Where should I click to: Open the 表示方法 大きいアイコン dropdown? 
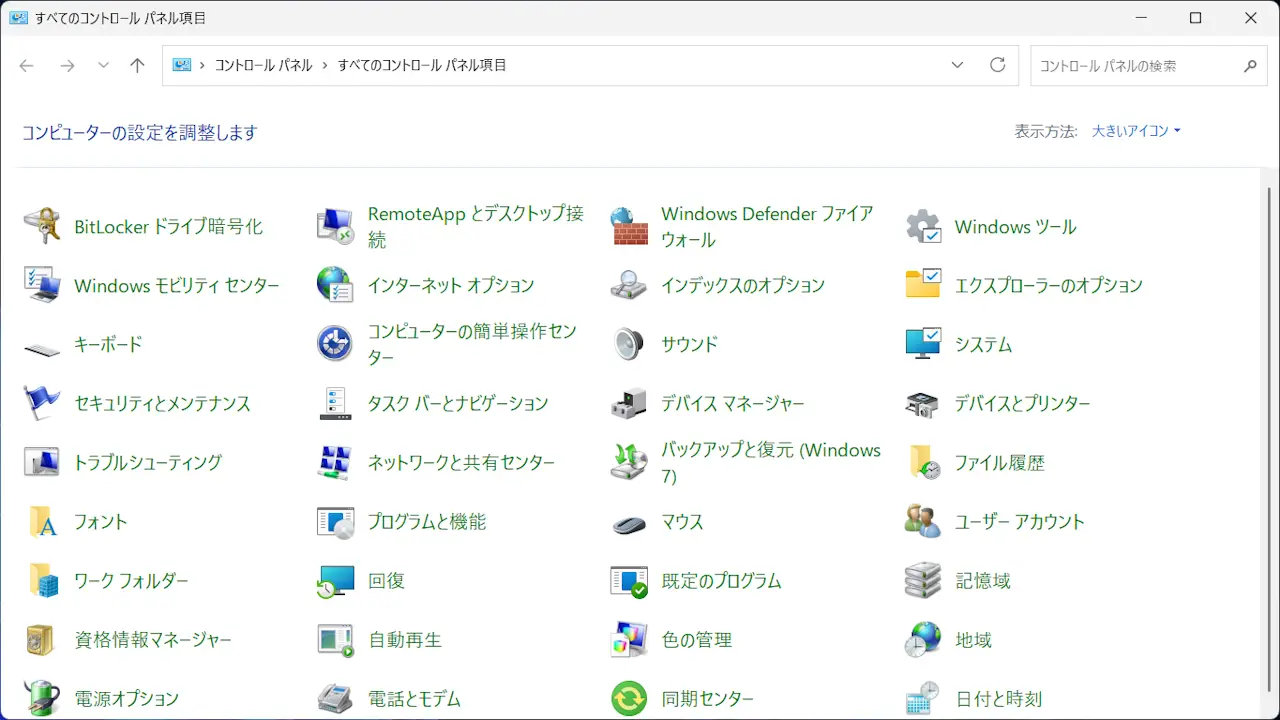click(x=1136, y=131)
